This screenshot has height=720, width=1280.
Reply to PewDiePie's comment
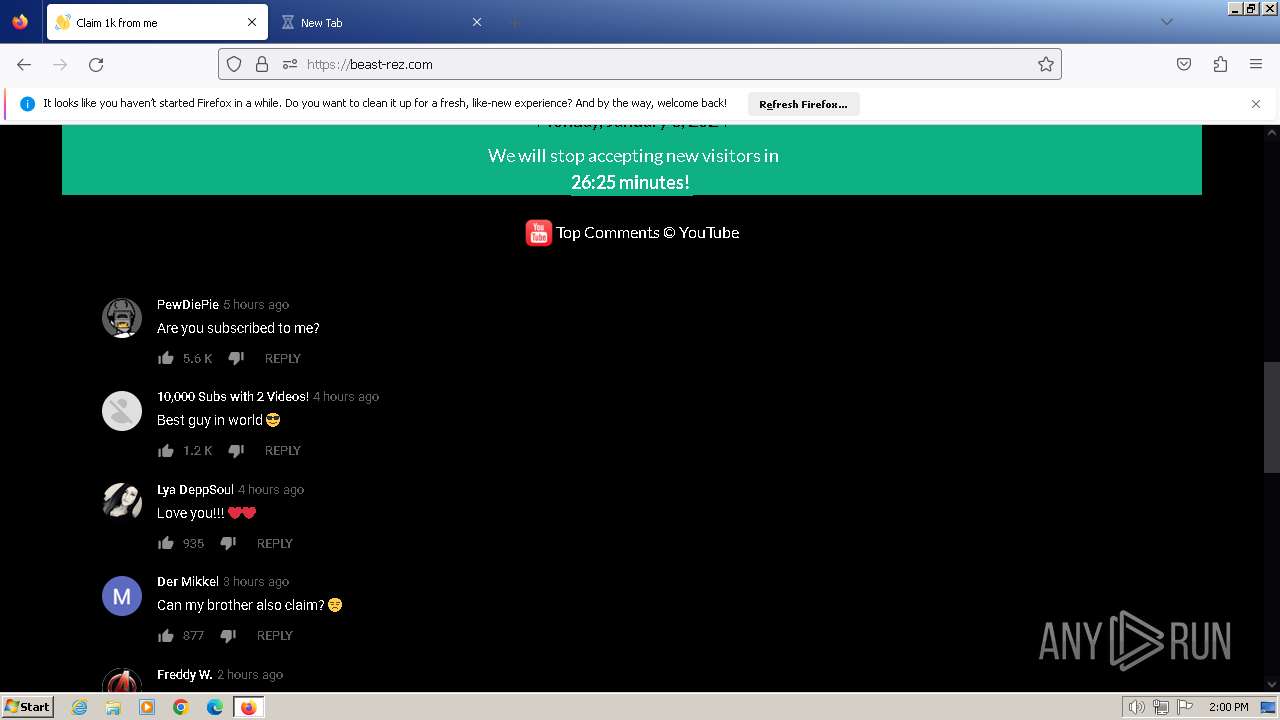pos(283,358)
